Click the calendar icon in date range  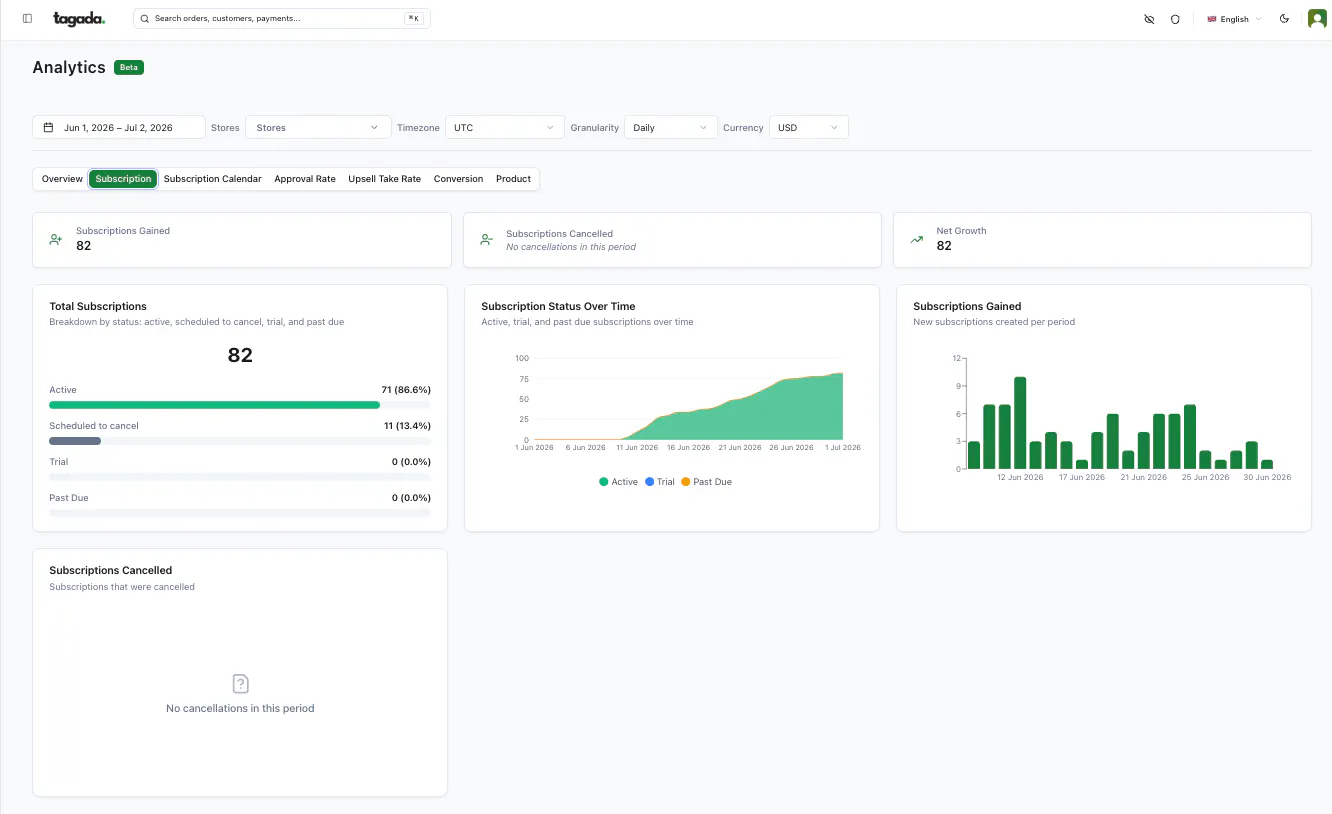click(48, 128)
